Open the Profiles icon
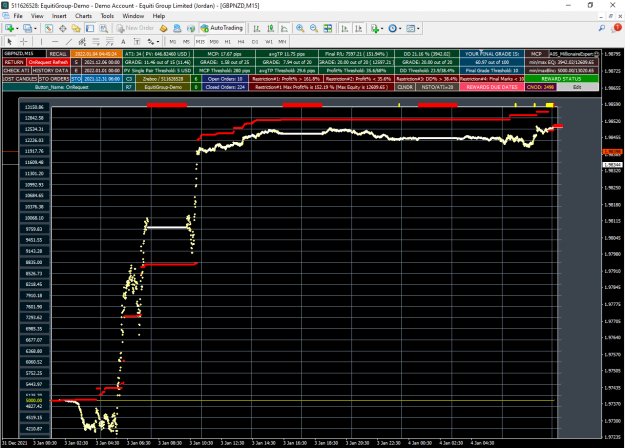Screen dimensions: 625x448 pos(27,28)
